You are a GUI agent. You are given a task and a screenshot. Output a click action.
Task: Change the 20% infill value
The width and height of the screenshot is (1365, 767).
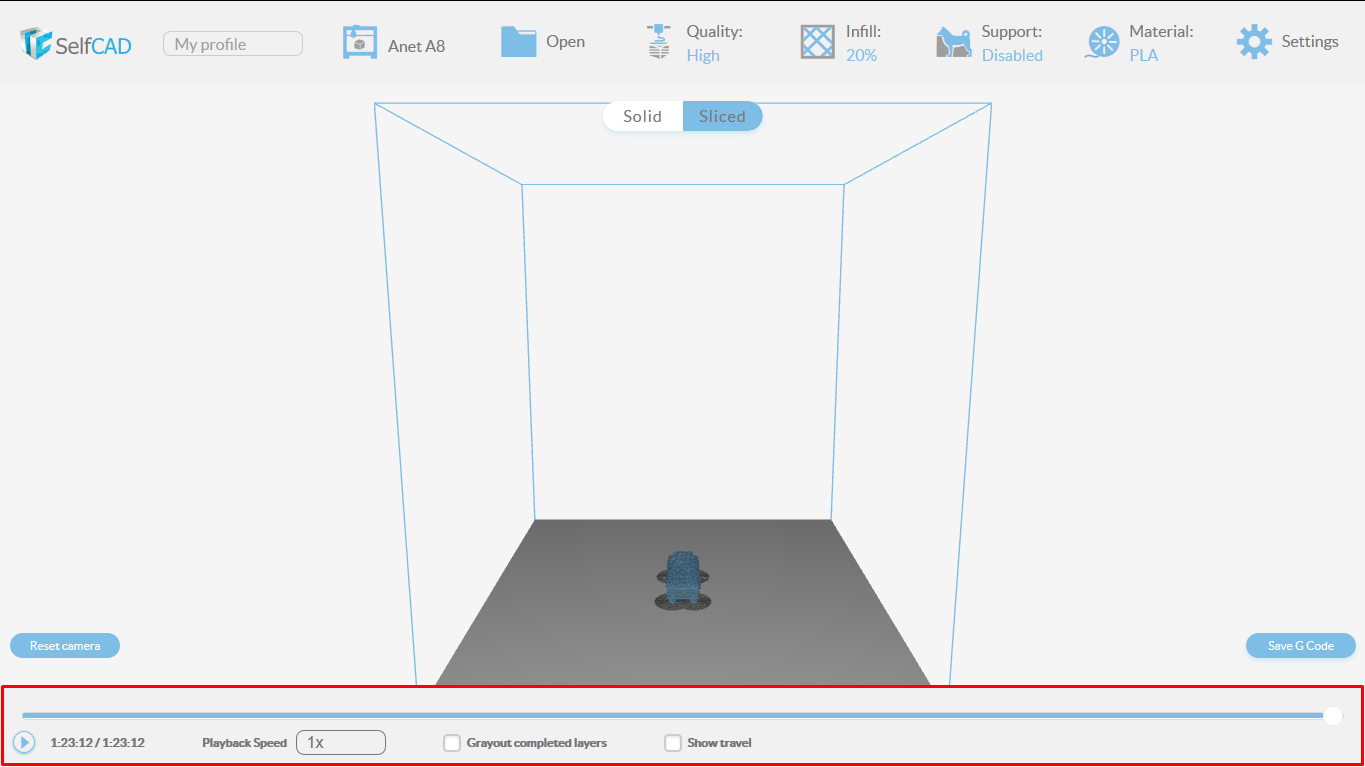coord(861,56)
